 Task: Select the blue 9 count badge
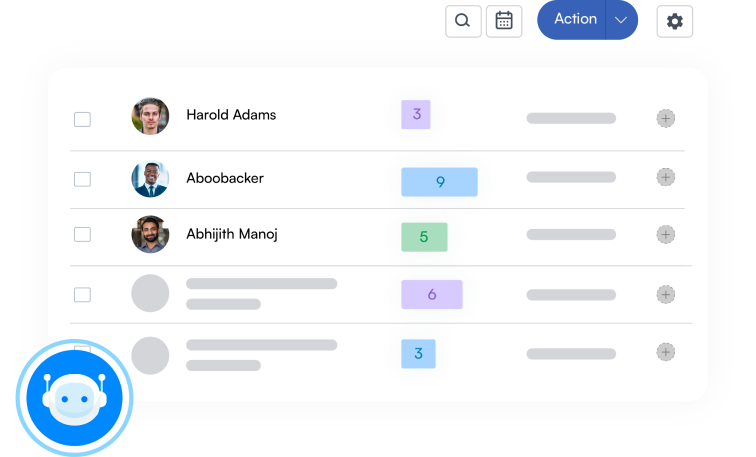coord(439,182)
